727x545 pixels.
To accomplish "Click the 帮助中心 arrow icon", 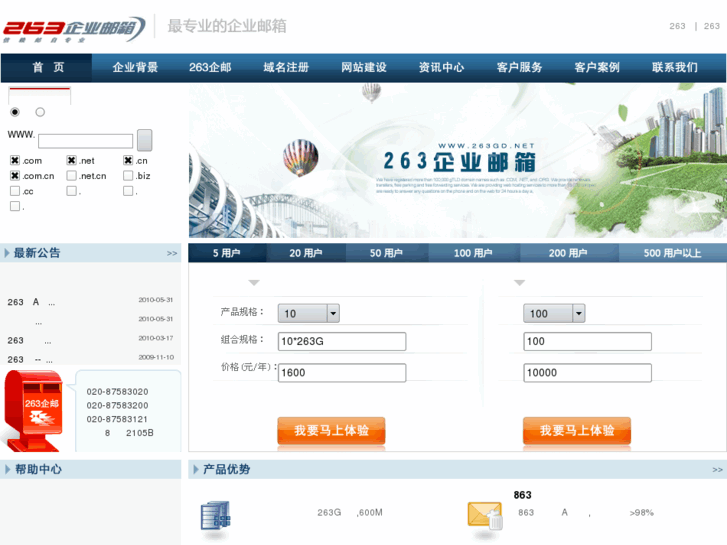I will [x=7, y=469].
